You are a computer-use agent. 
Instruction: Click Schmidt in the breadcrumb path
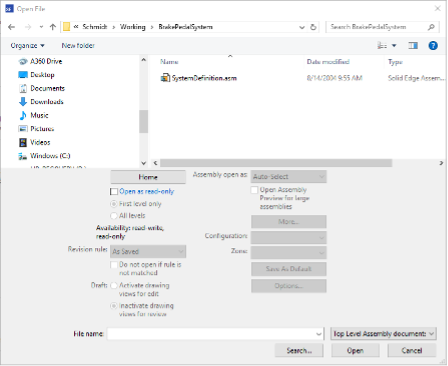tap(95, 27)
